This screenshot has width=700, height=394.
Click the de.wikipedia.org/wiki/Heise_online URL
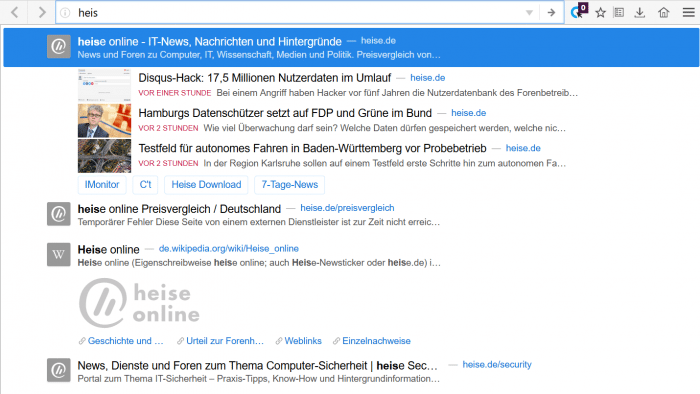pos(229,249)
